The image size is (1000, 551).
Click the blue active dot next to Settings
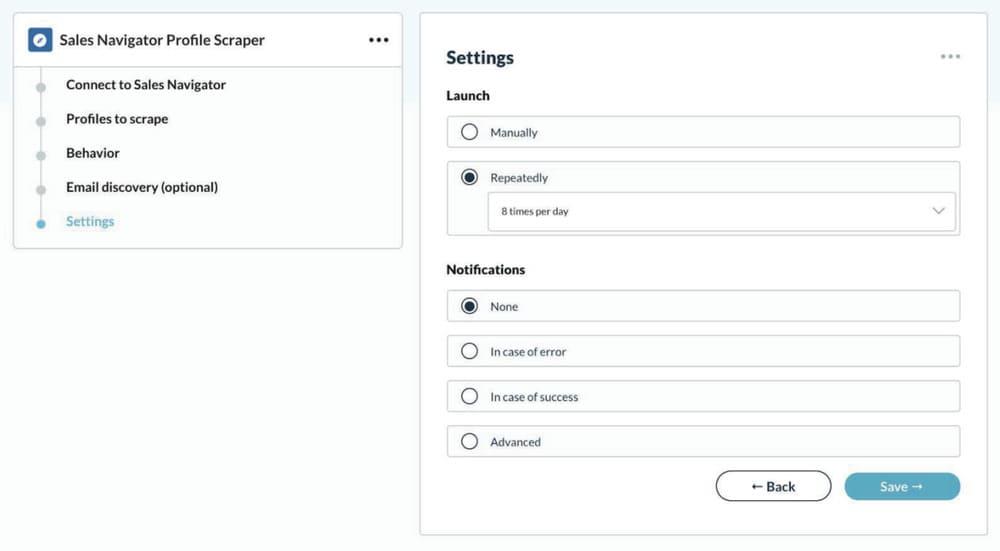41,224
